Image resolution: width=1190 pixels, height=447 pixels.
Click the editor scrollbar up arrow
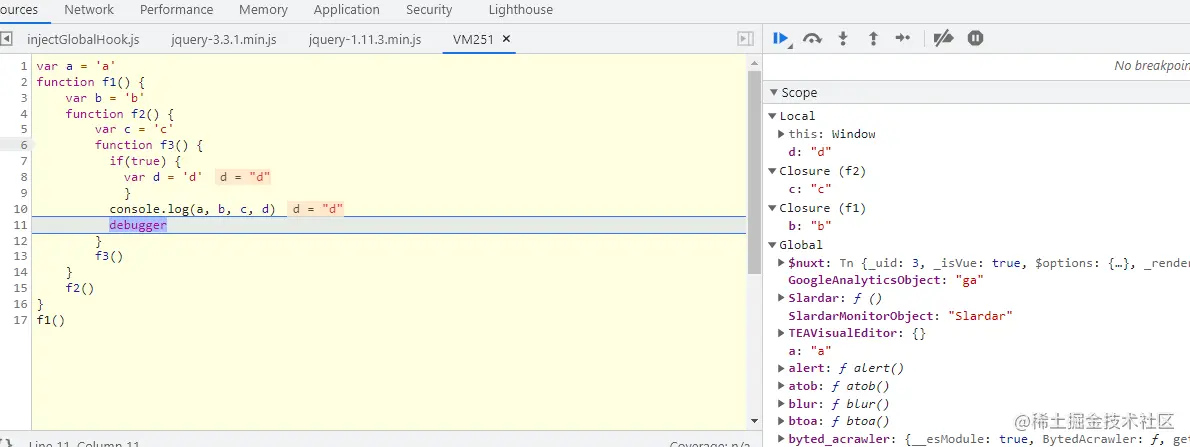[x=754, y=62]
